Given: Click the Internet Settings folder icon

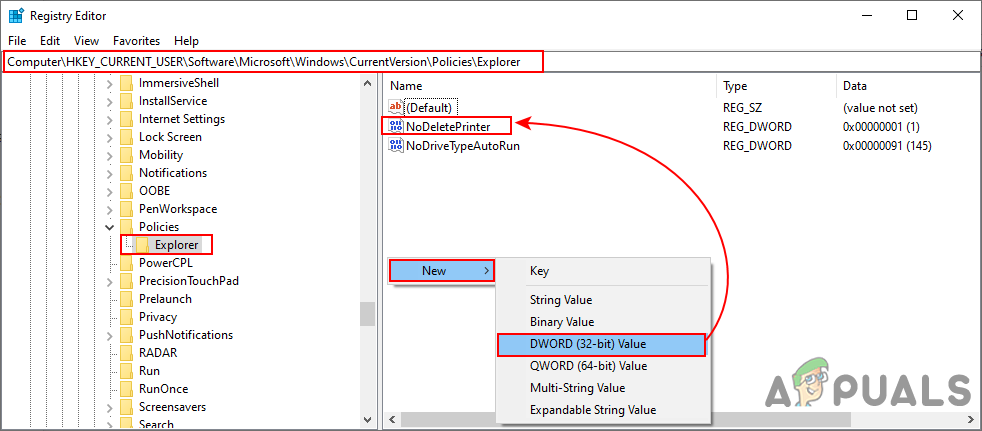Looking at the screenshot, I should (127, 119).
